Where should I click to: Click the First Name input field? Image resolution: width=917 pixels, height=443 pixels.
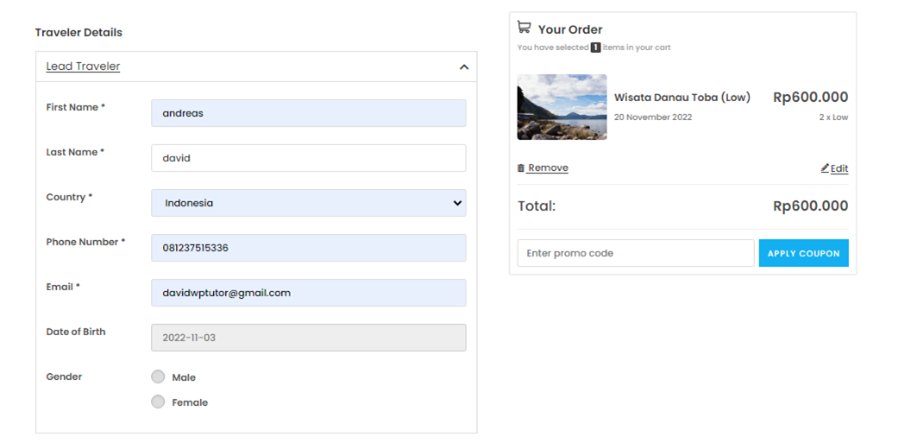click(308, 113)
